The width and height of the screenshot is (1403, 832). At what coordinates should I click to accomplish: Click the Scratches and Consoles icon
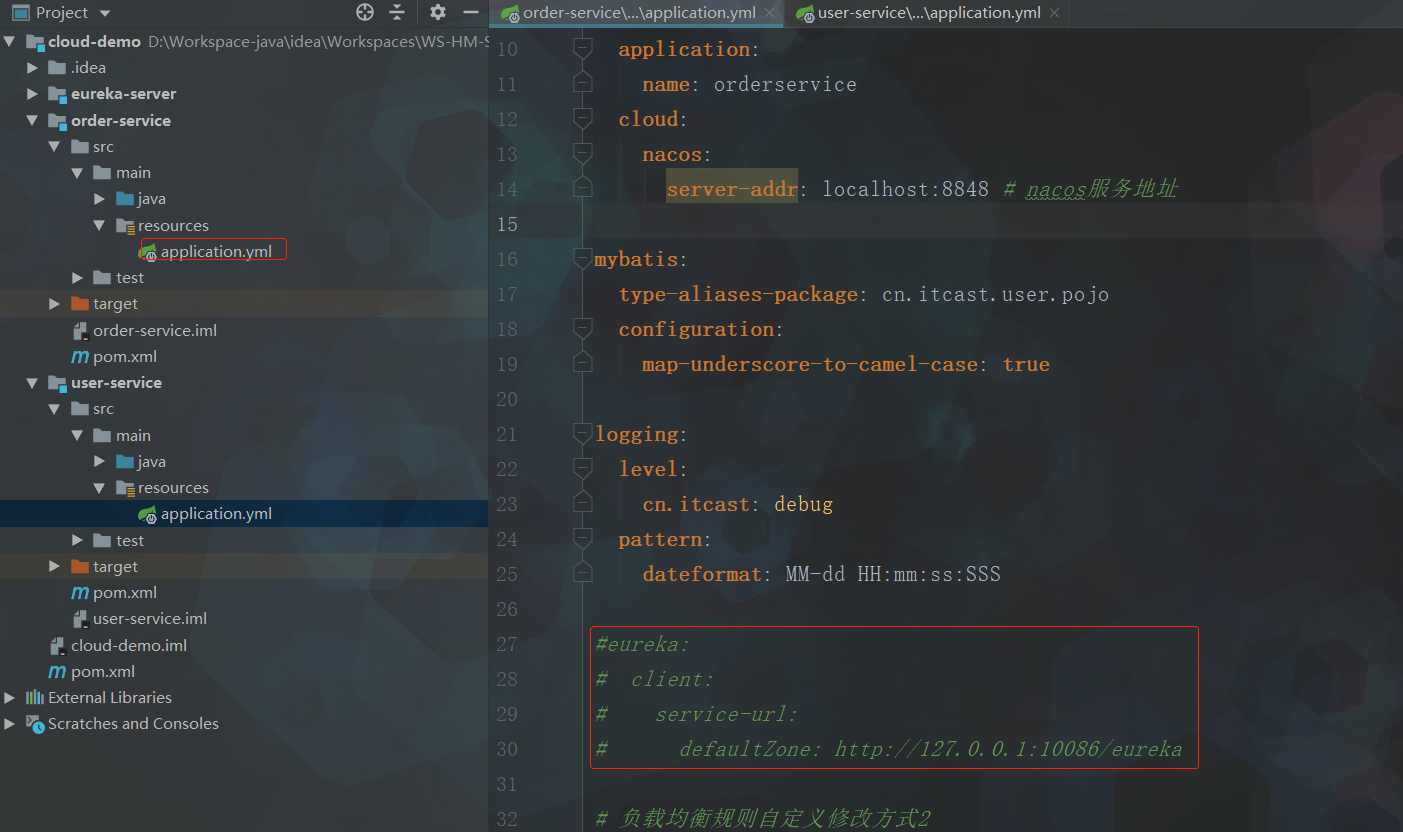coord(35,724)
